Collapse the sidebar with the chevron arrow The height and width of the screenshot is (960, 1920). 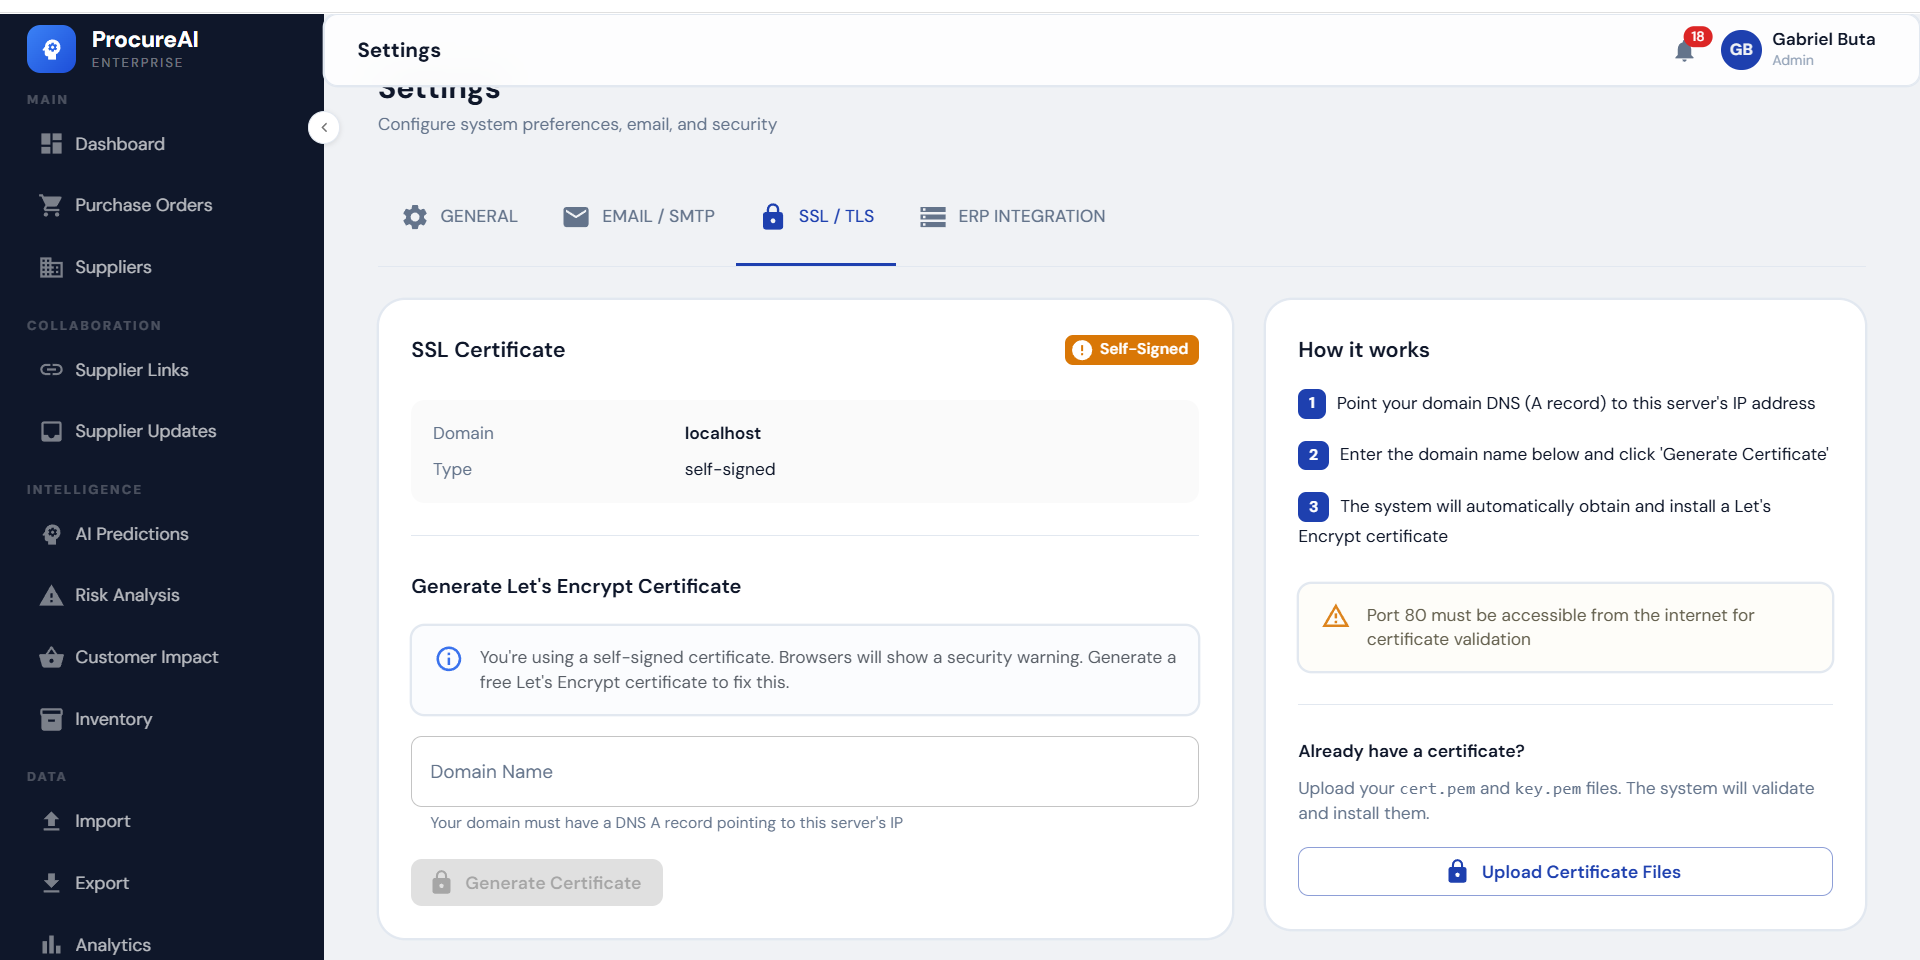tap(324, 127)
